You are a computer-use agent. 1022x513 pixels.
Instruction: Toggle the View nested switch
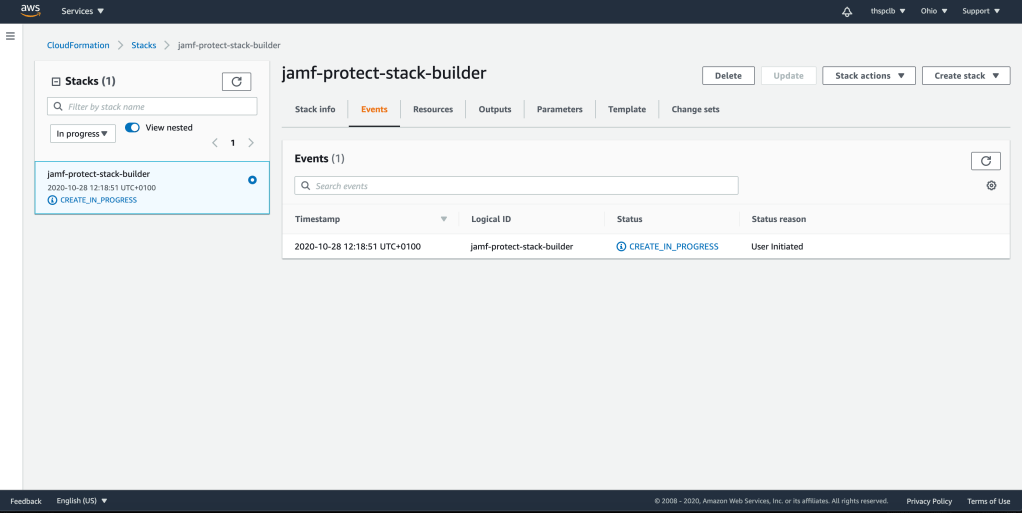132,128
